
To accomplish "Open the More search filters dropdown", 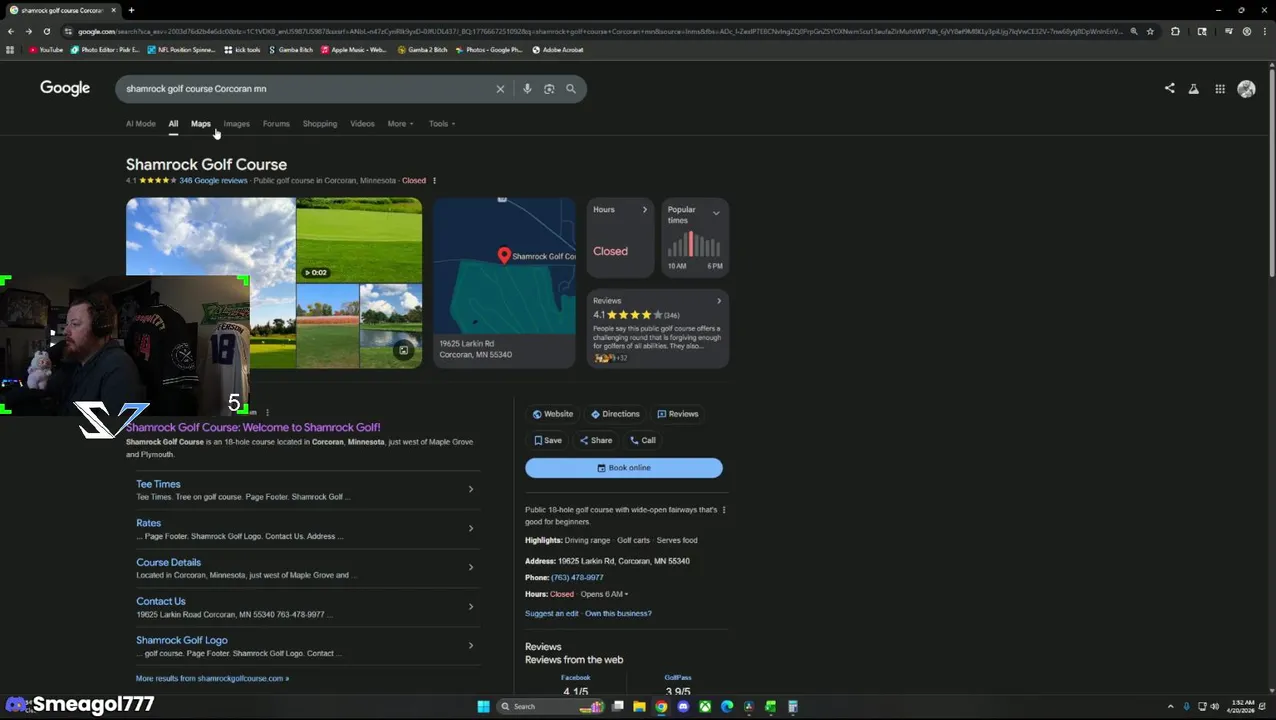I will 400,124.
